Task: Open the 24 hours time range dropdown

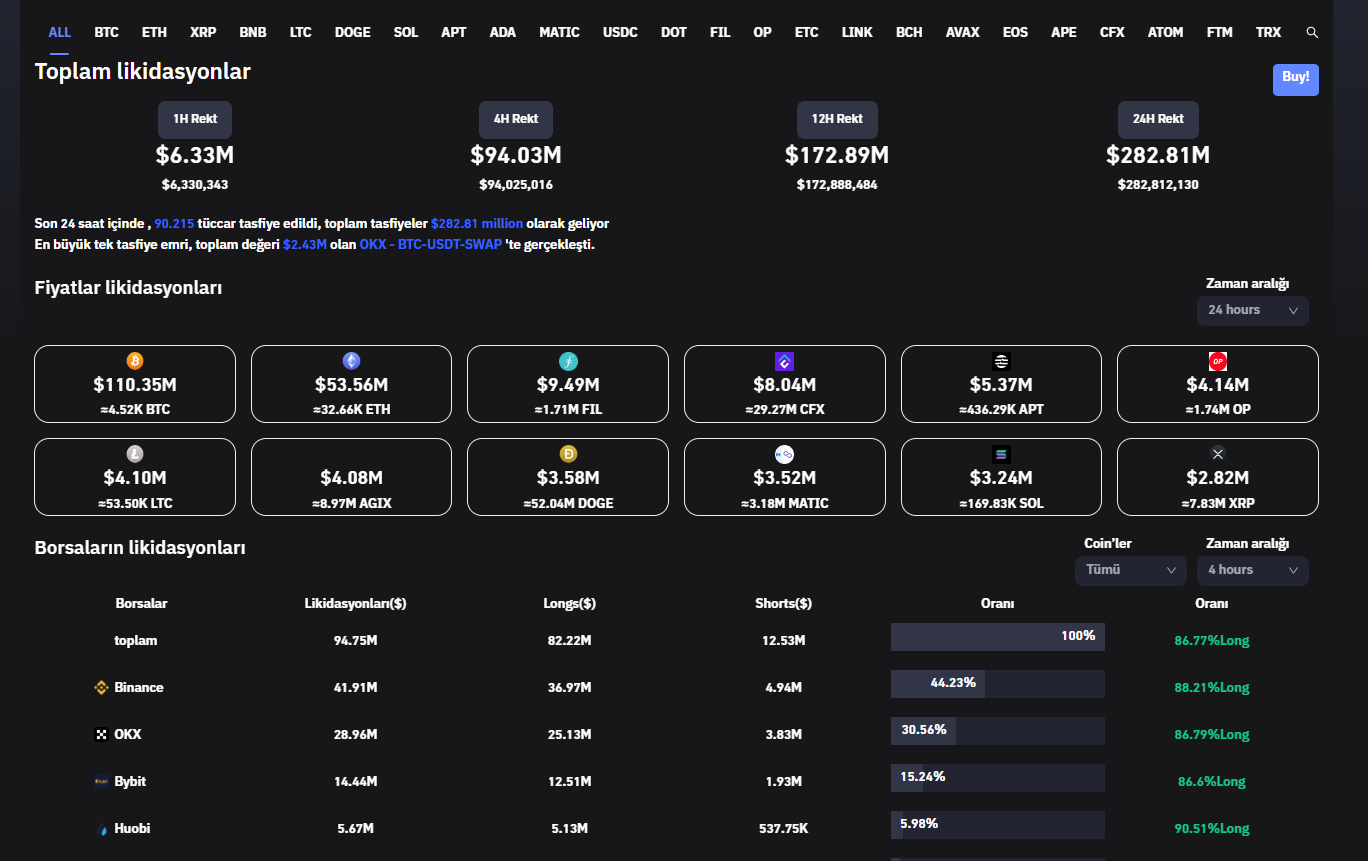Action: 1252,310
